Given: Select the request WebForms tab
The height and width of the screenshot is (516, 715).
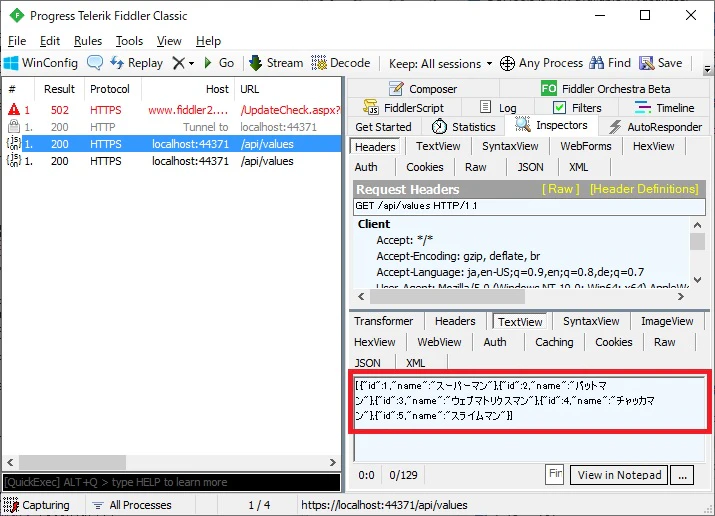Looking at the screenshot, I should tap(585, 146).
